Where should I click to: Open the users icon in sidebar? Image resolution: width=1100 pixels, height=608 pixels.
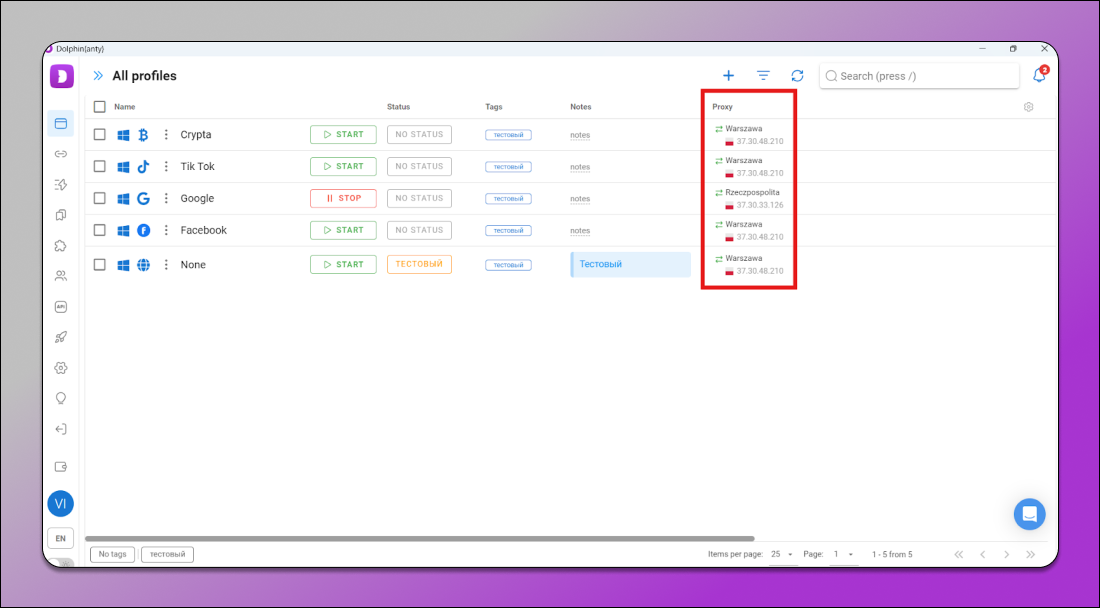61,276
